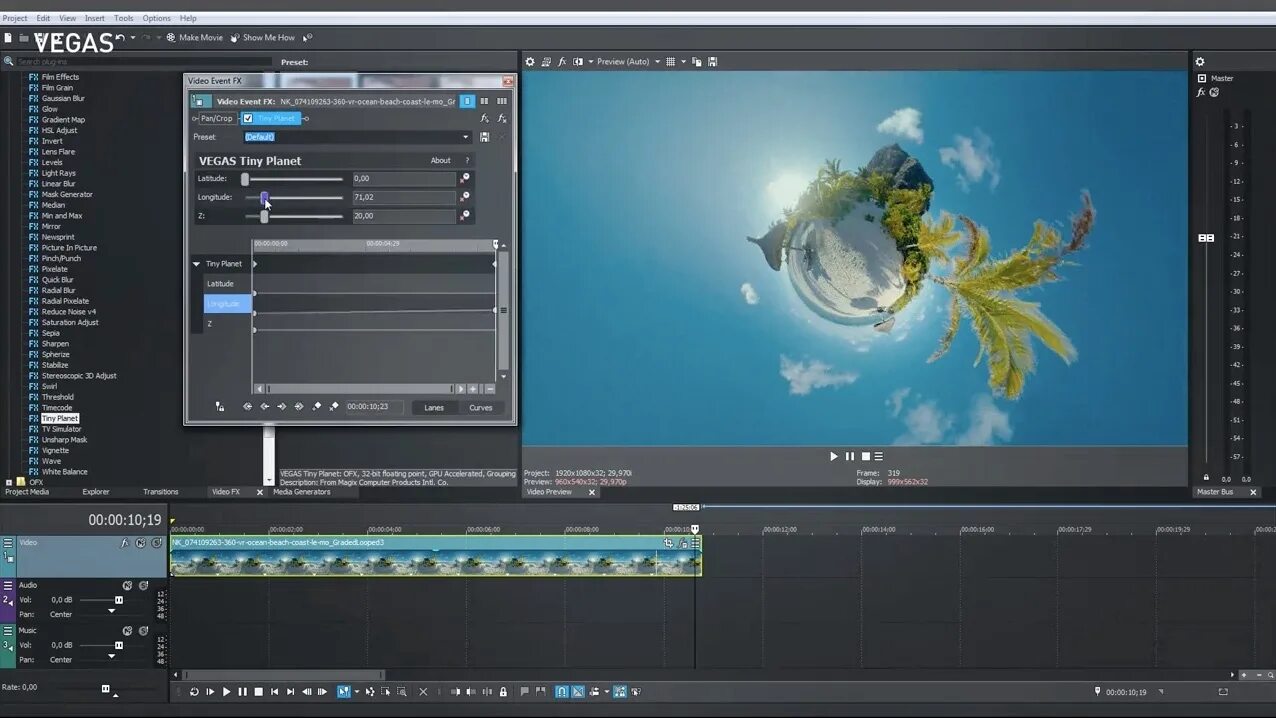The image size is (1276, 718).
Task: Toggle automatic crossfades in the toolbar
Action: (x=579, y=691)
